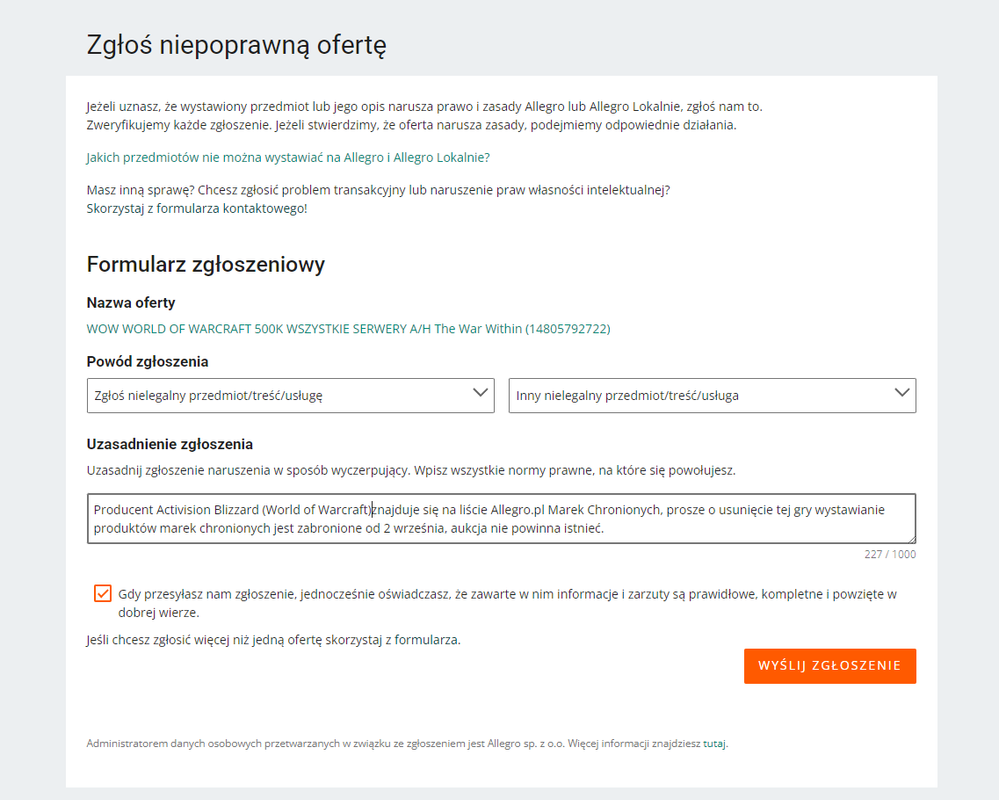Screen dimensions: 999x800
Task: Click the 'Powód zgłoszenia' field label
Action: 147,362
